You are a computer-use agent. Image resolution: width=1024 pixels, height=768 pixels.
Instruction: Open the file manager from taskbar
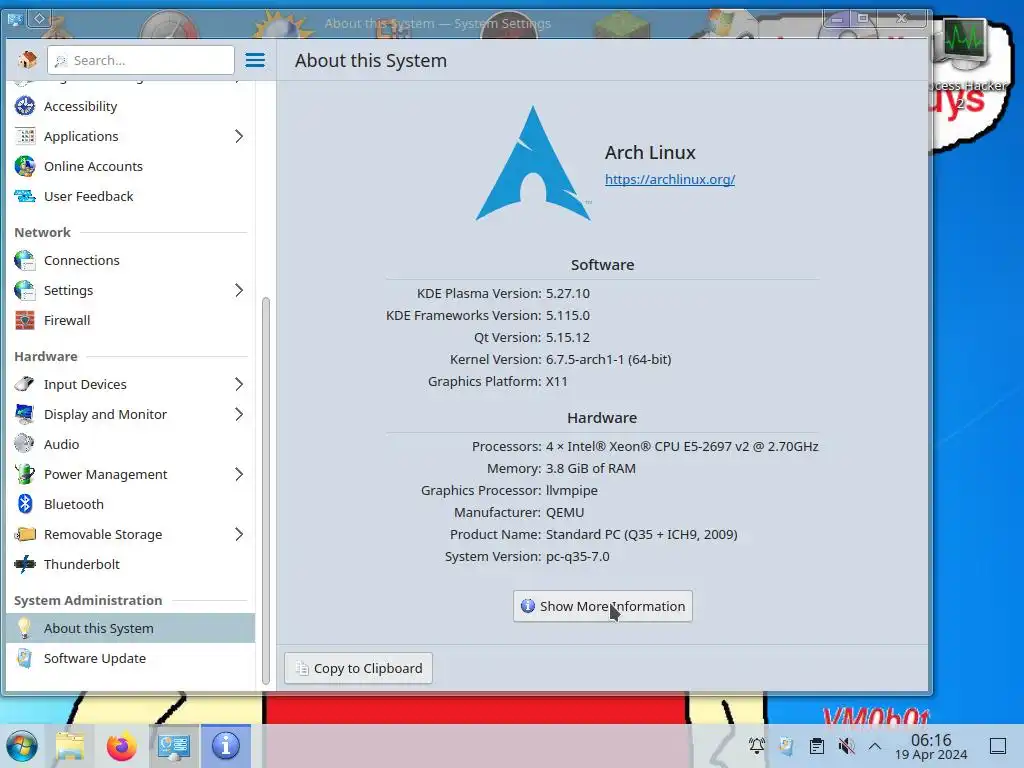pyautogui.click(x=71, y=746)
